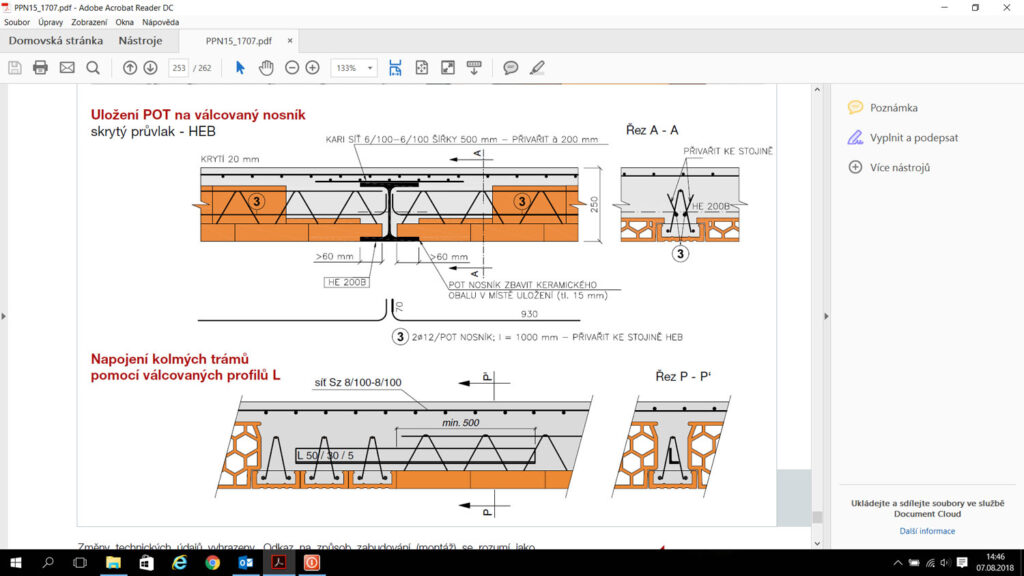The height and width of the screenshot is (576, 1024).
Task: Activate the arrow selection tool
Action: 240,67
